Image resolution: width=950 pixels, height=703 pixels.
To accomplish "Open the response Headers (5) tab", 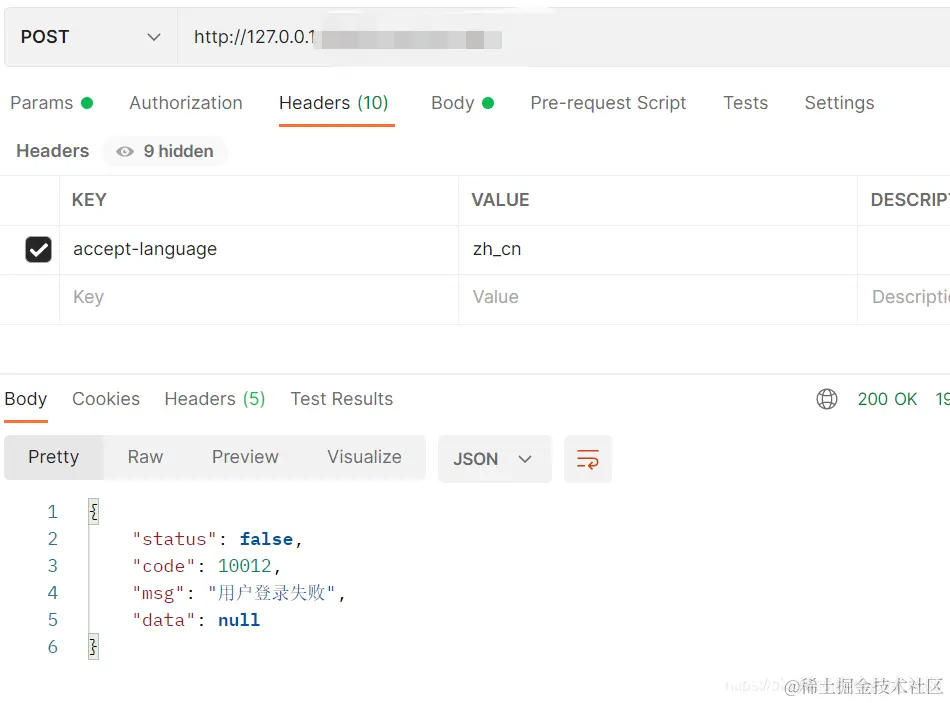I will [215, 399].
